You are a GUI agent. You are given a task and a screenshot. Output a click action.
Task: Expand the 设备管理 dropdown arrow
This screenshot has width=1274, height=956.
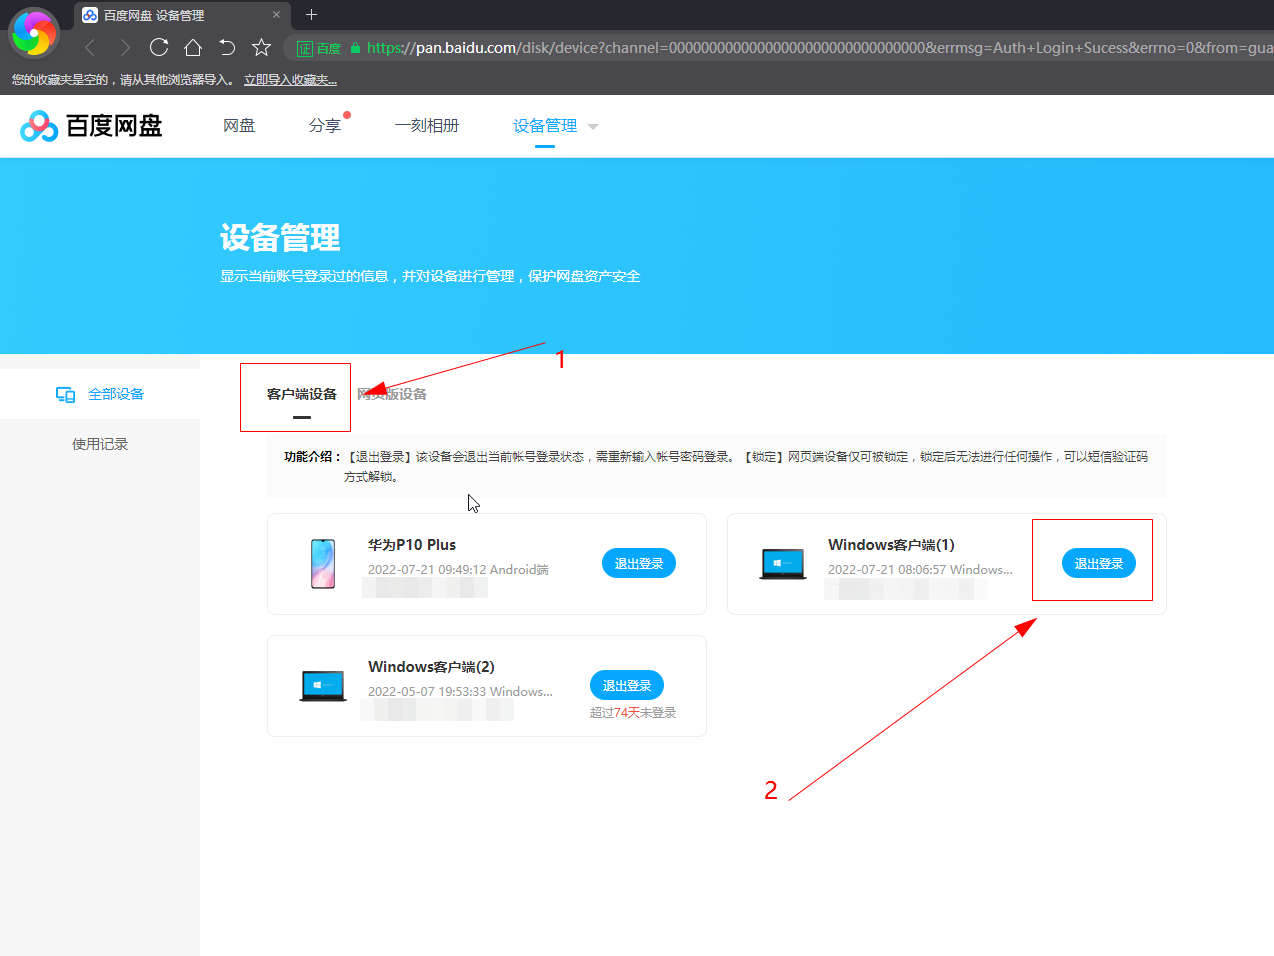click(x=593, y=126)
